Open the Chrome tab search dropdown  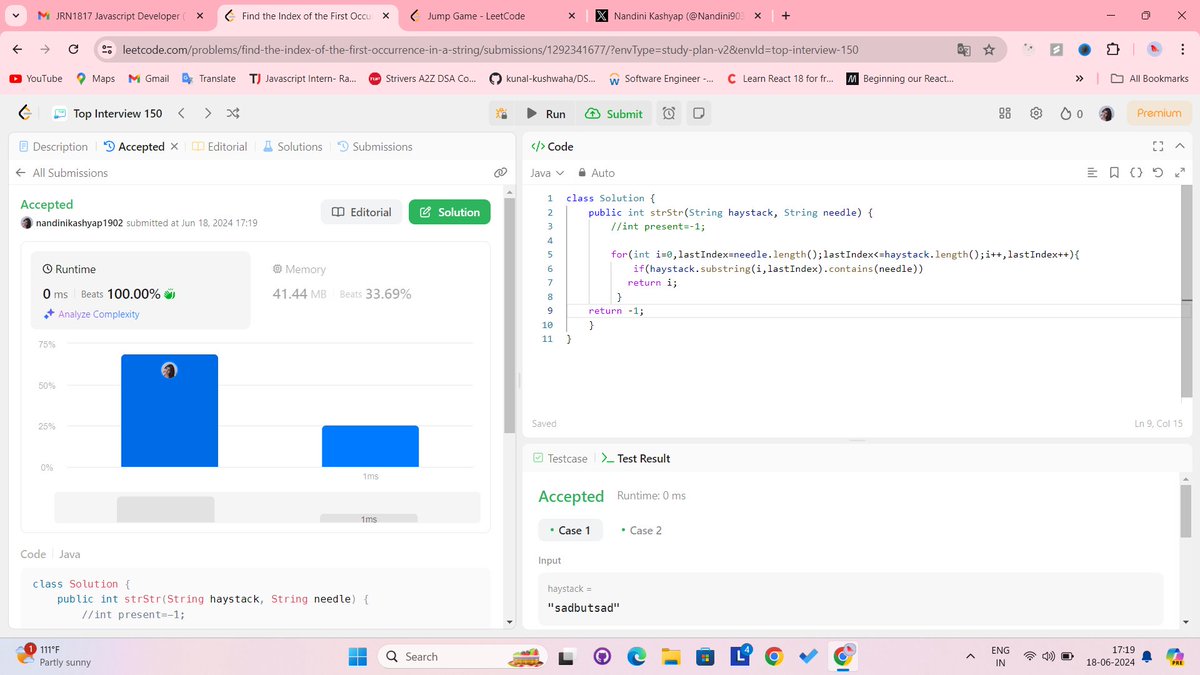[x=14, y=16]
